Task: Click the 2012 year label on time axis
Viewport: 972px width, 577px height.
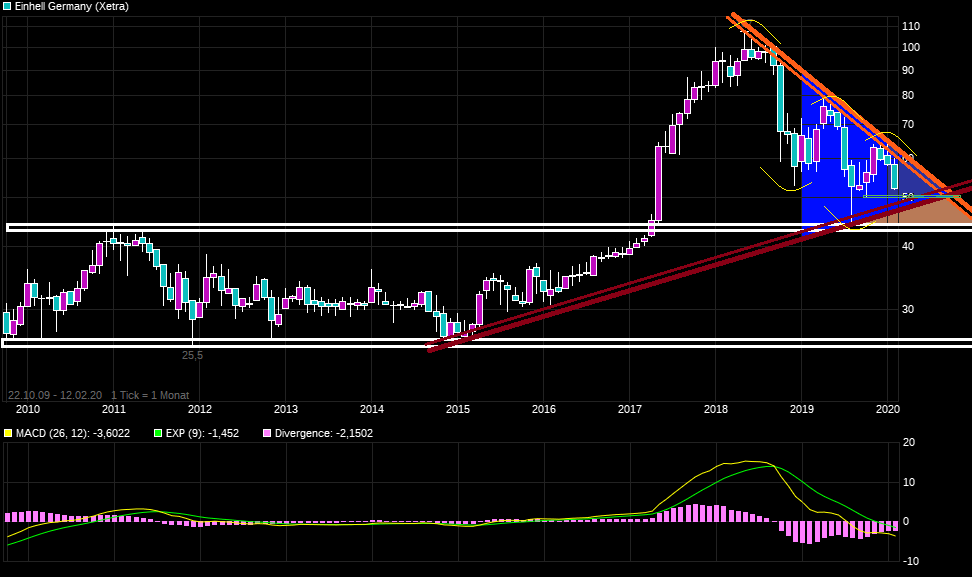Action: pos(199,409)
